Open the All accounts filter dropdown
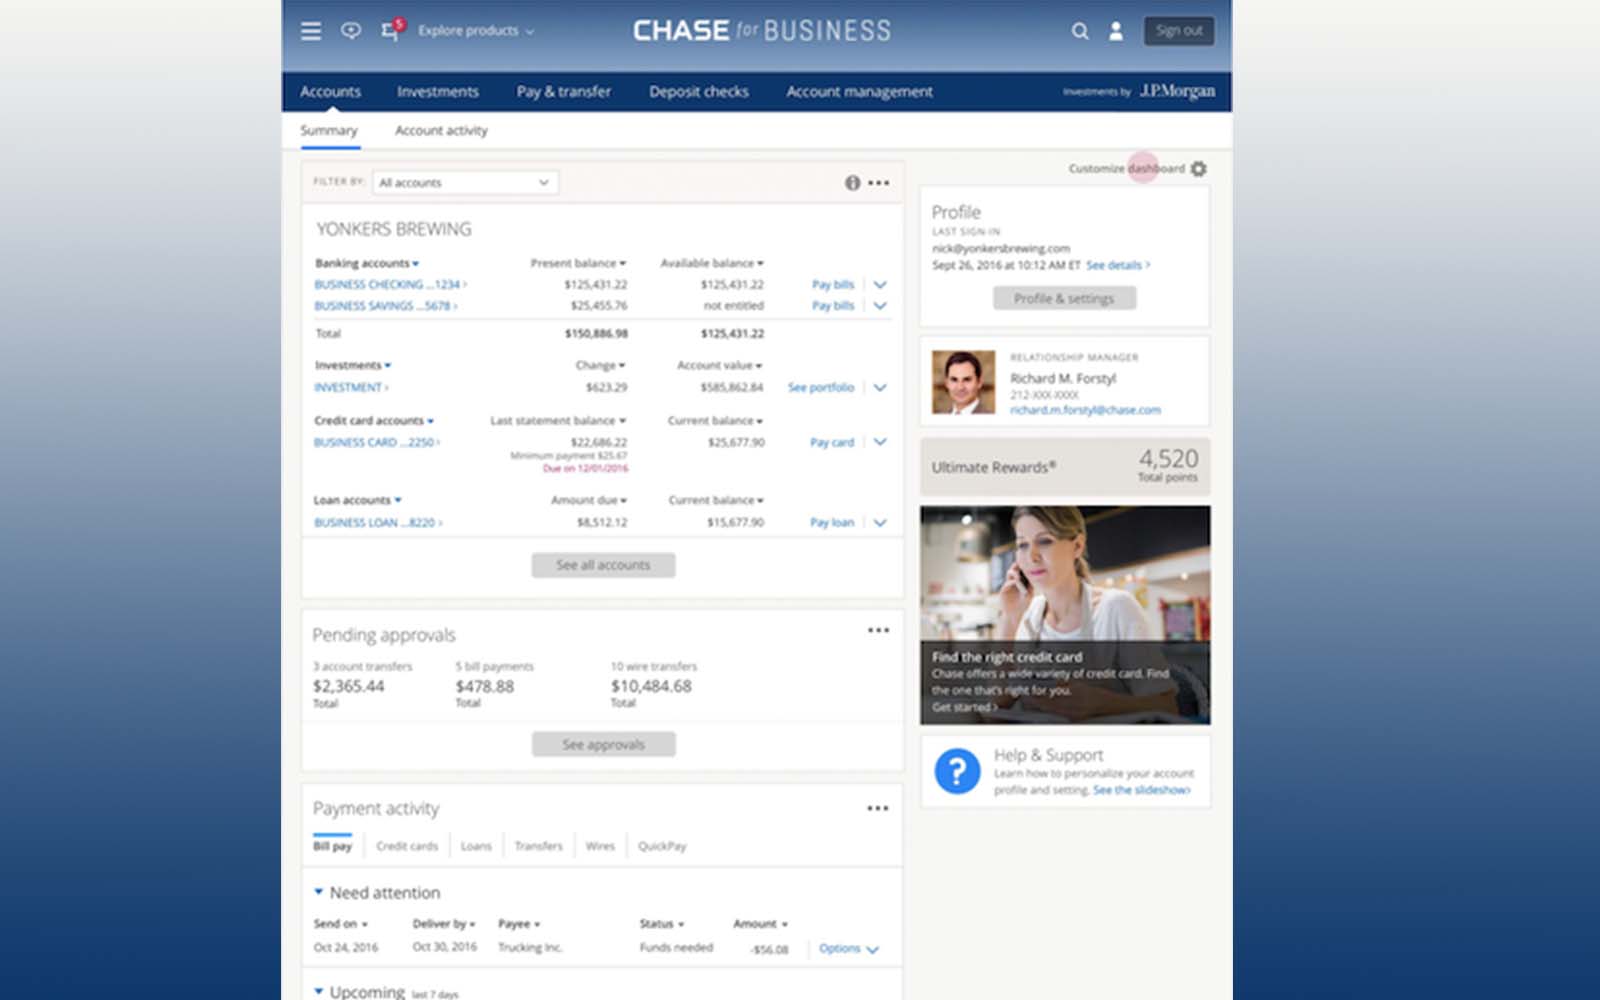 pyautogui.click(x=465, y=183)
